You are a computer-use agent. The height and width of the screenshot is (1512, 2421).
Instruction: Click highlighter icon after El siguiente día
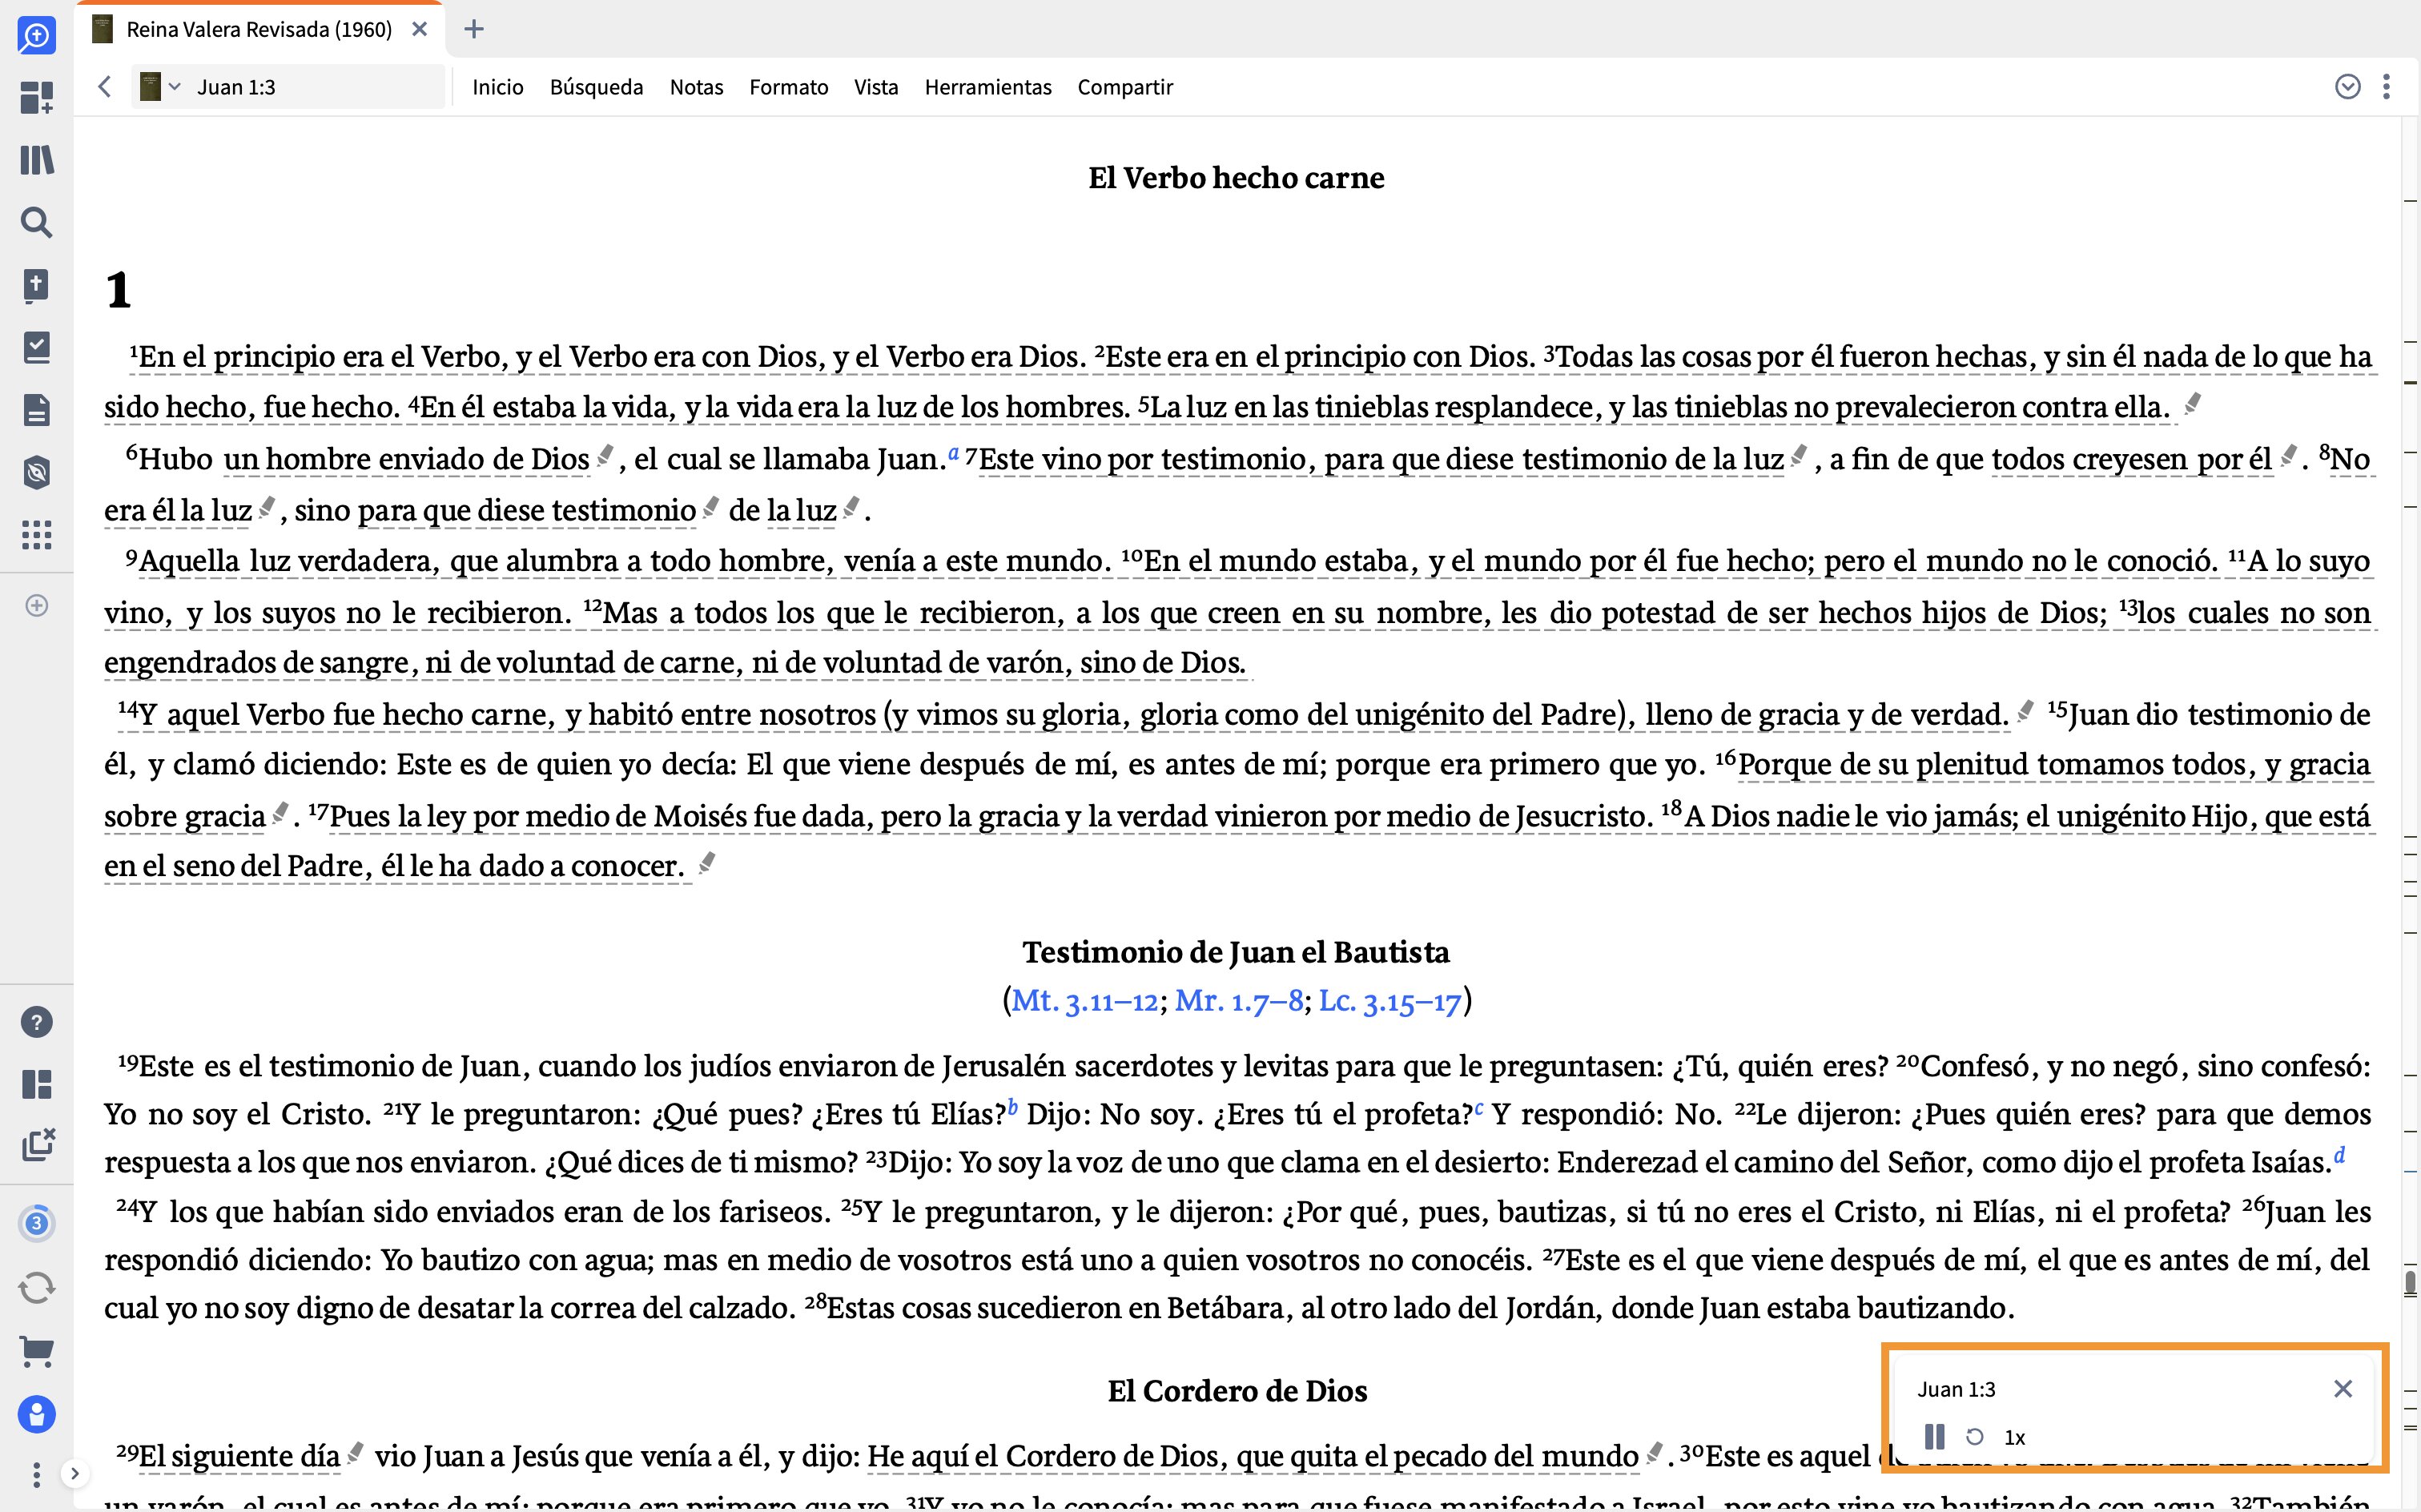coord(355,1453)
